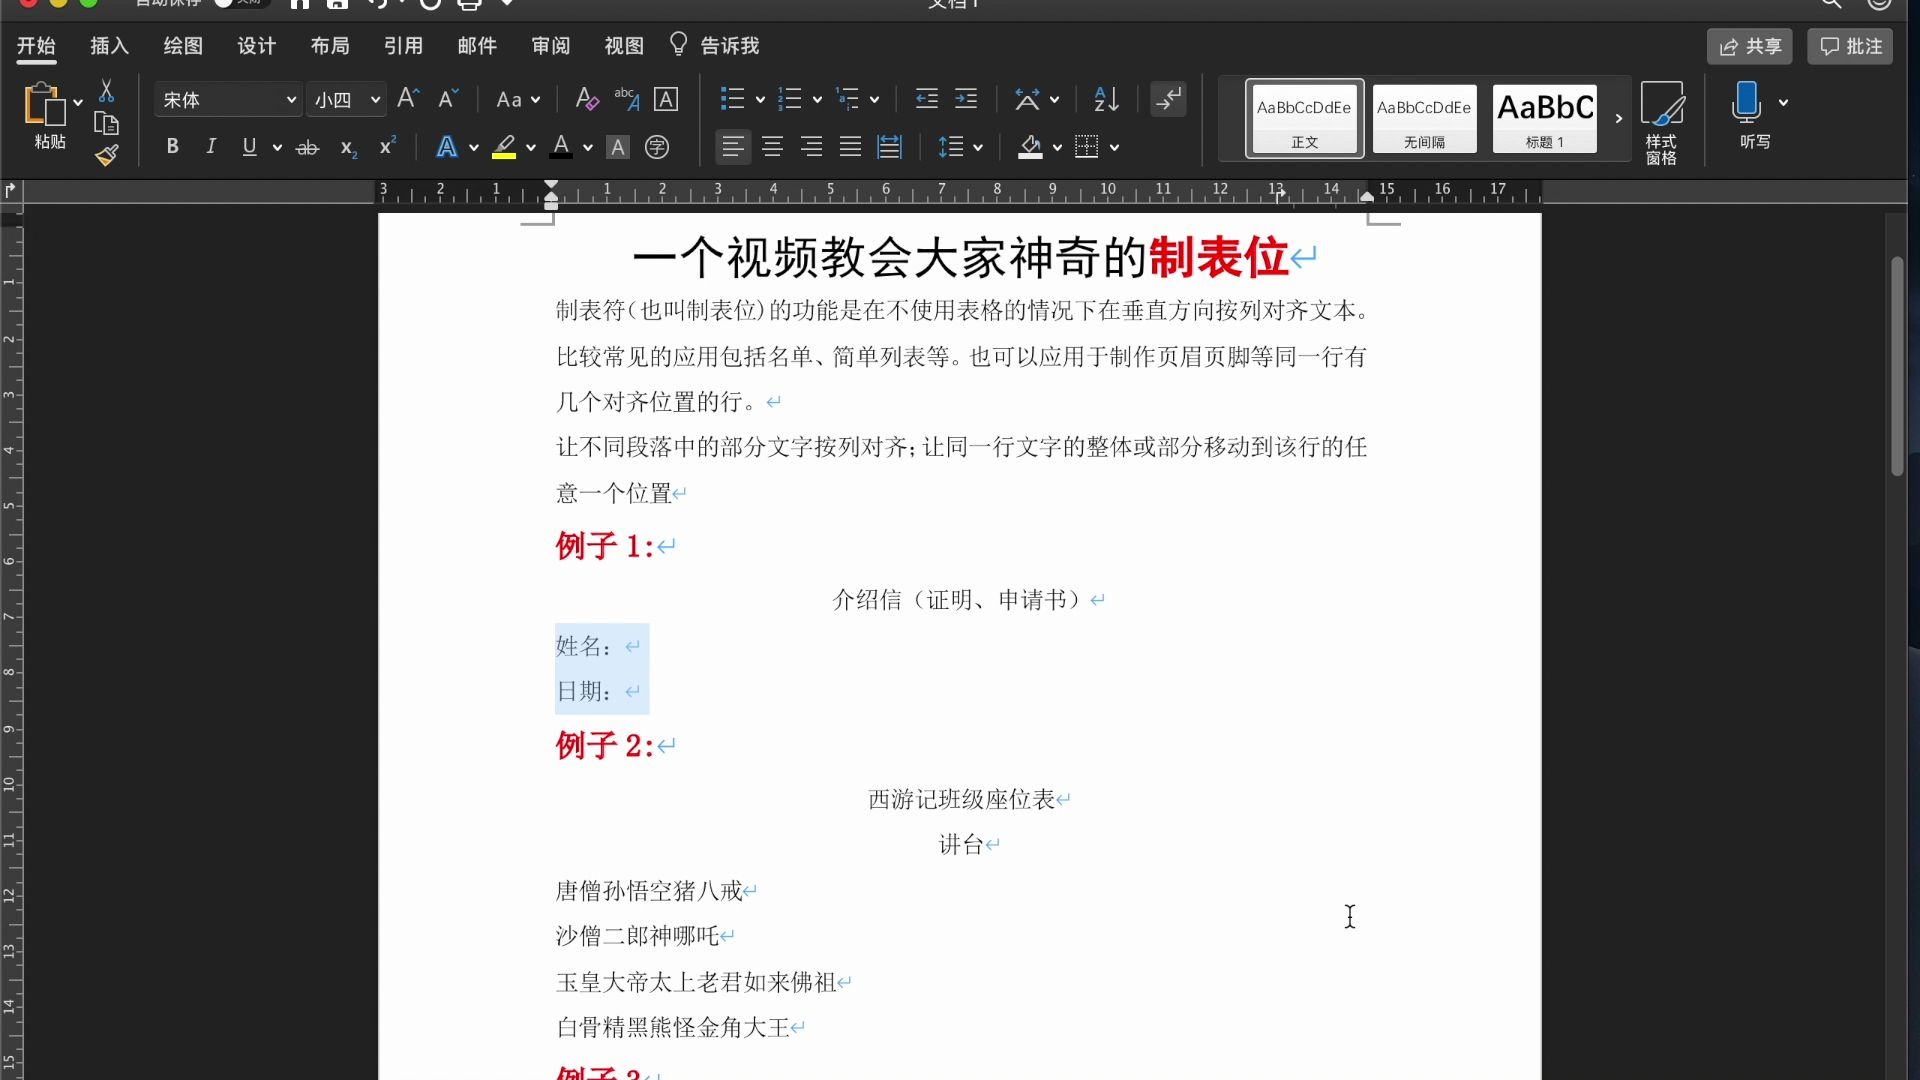The width and height of the screenshot is (1920, 1080).
Task: Toggle show paragraph marks
Action: [x=1168, y=99]
